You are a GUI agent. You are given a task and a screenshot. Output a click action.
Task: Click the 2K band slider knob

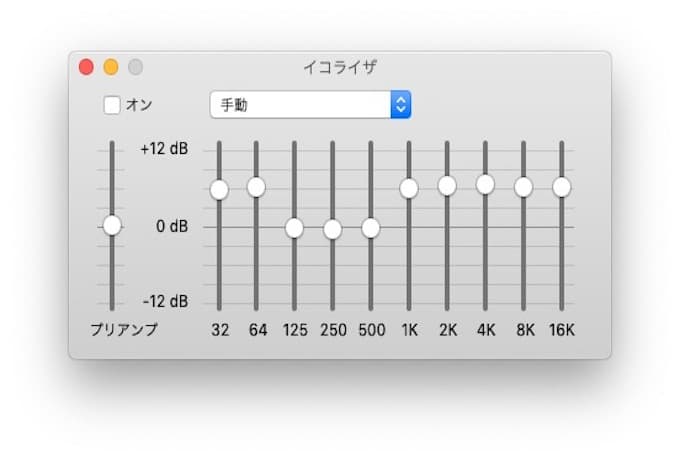(447, 186)
